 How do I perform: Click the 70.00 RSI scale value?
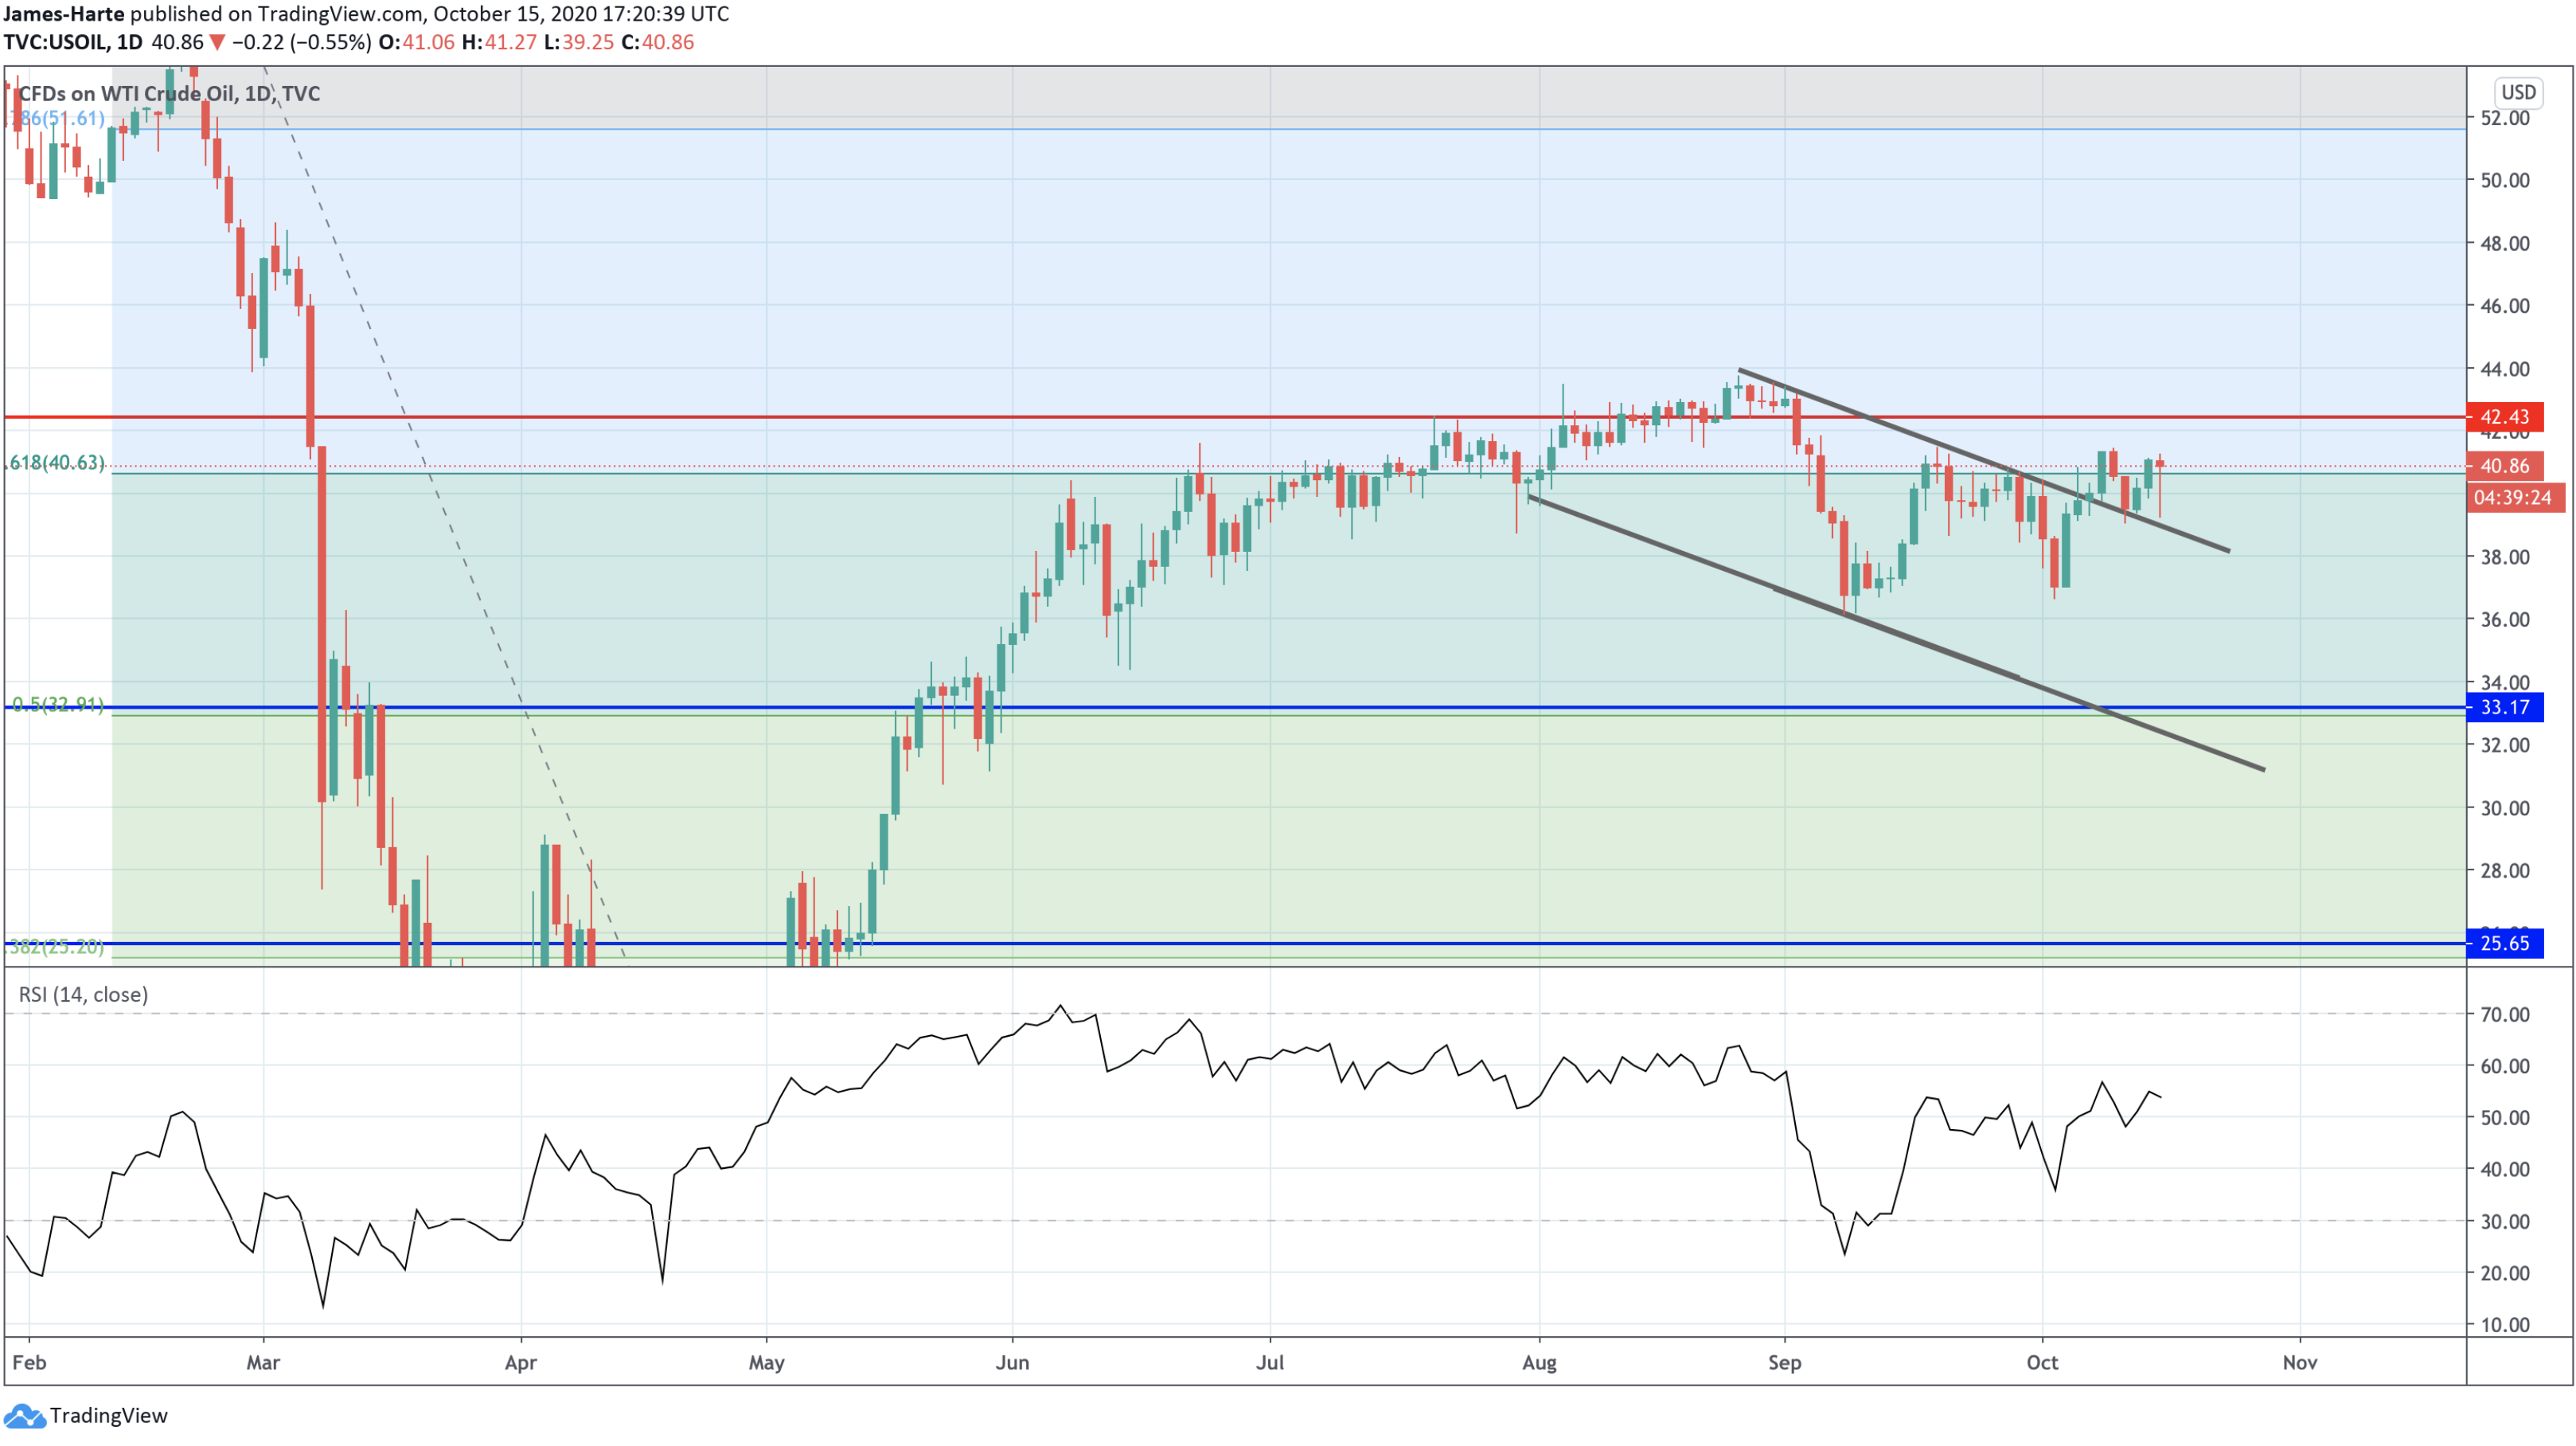point(2504,1015)
